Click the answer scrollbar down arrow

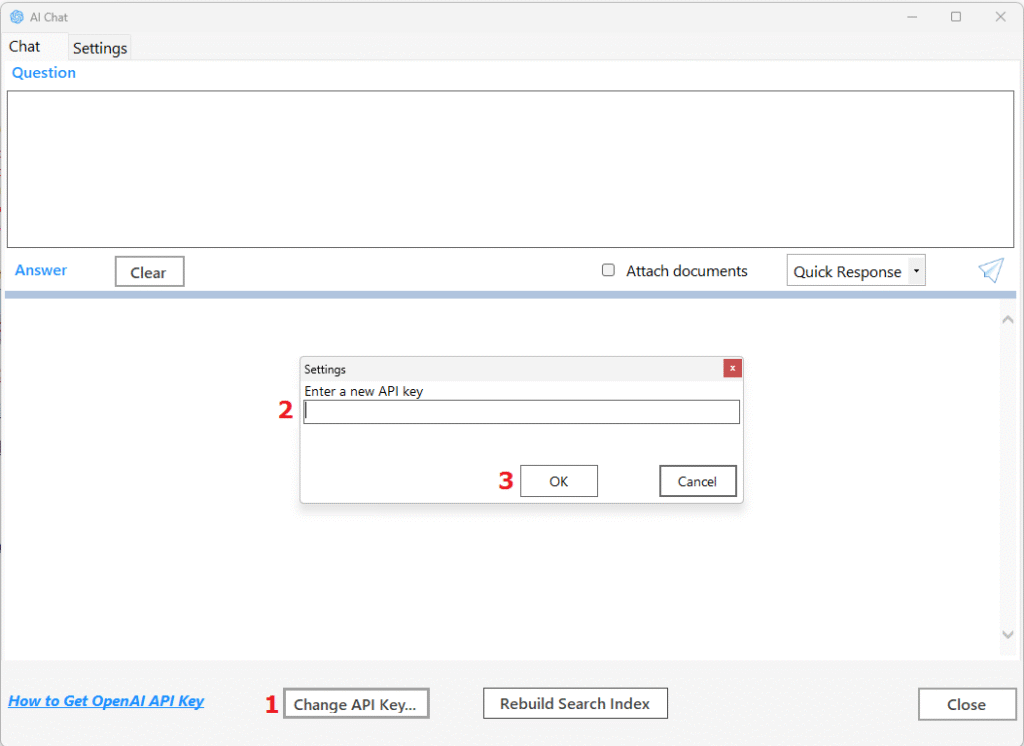pyautogui.click(x=1007, y=635)
